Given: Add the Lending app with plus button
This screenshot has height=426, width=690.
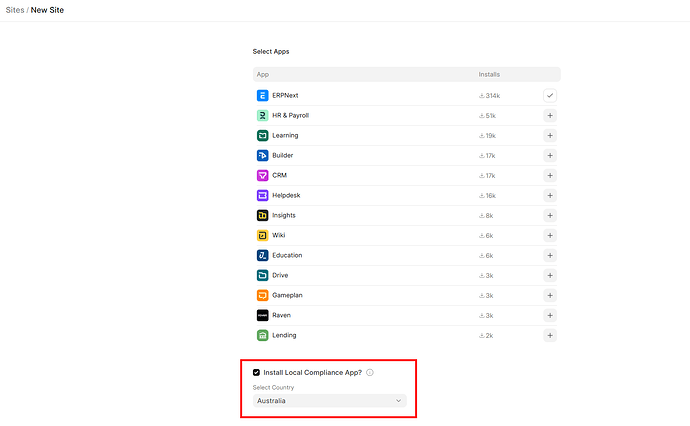Looking at the screenshot, I should pos(550,335).
